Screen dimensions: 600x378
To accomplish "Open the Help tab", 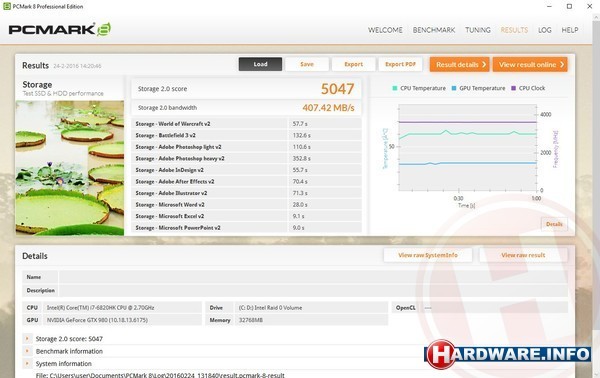I will coord(570,30).
